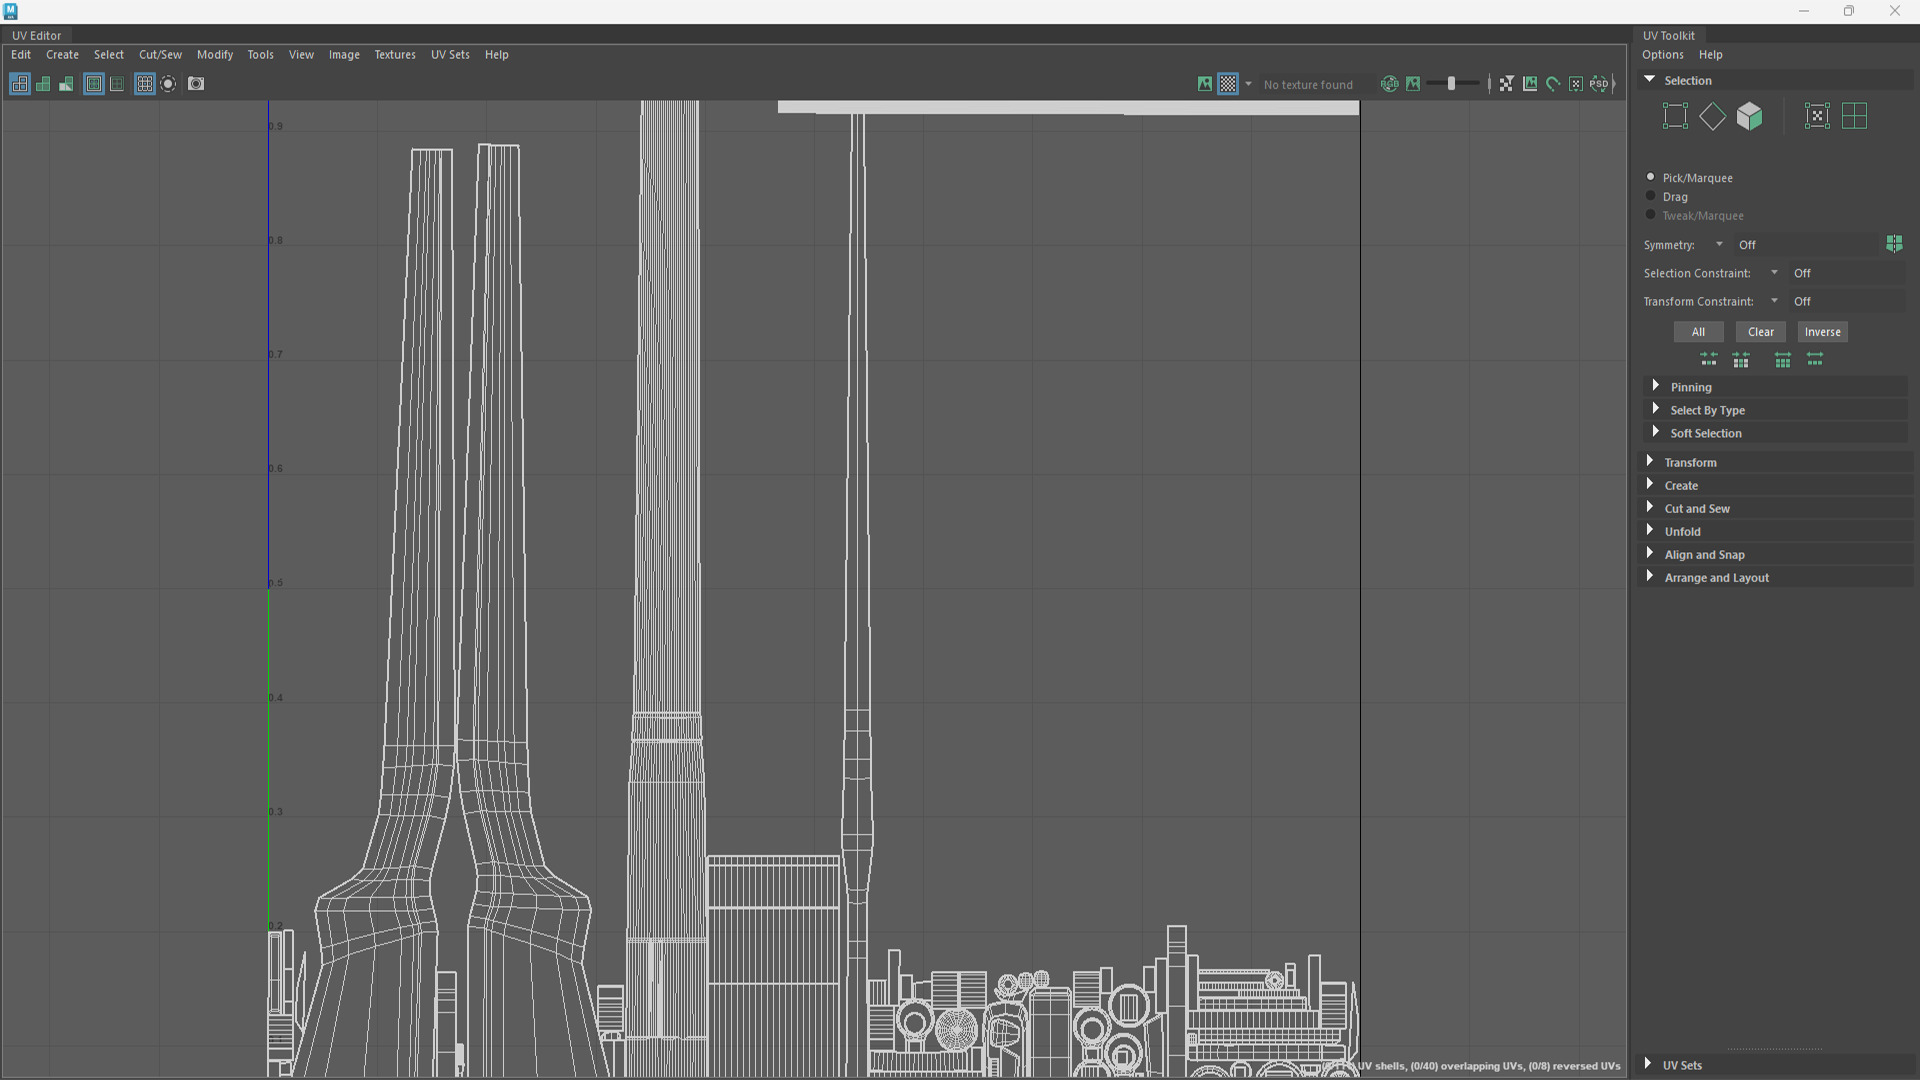The height and width of the screenshot is (1080, 1920).
Task: Click the Clear selection button
Action: pos(1760,332)
